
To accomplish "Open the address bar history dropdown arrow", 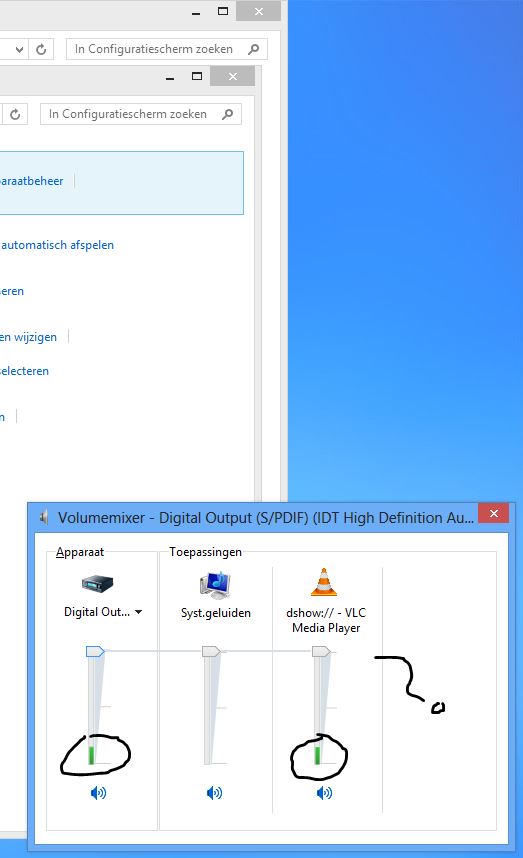I will point(20,49).
